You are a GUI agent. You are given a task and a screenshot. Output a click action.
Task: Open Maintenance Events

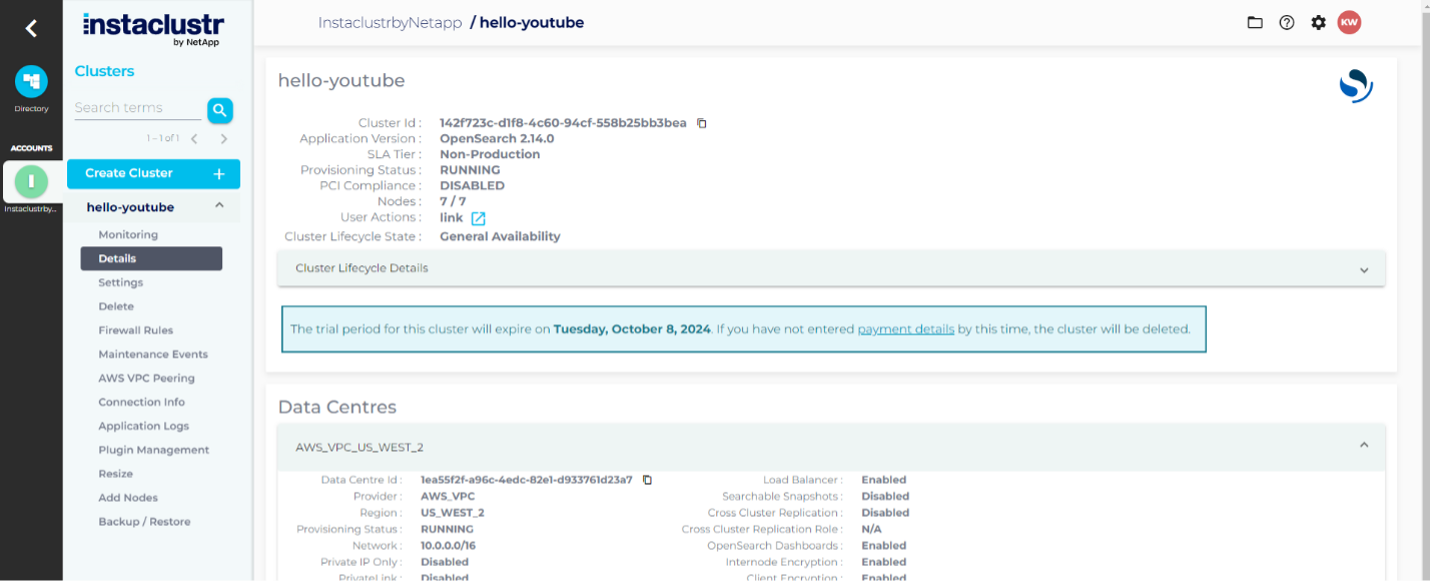point(153,355)
